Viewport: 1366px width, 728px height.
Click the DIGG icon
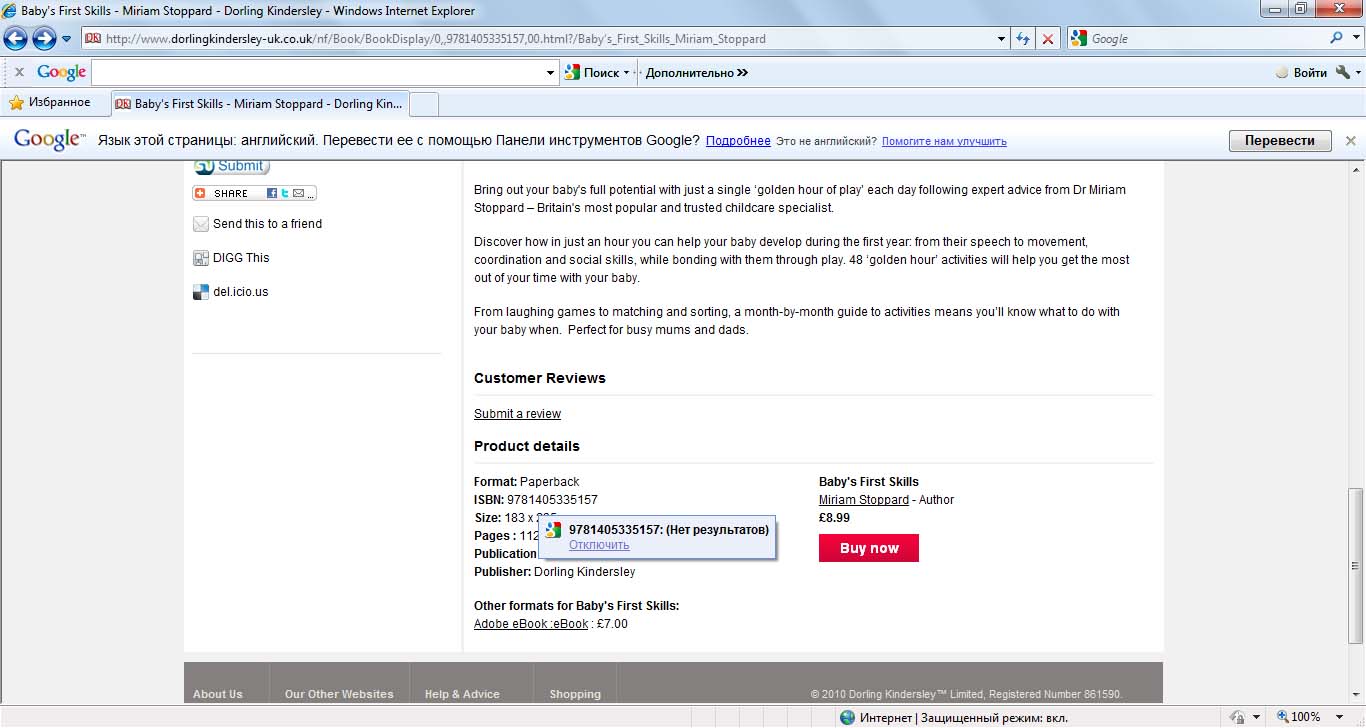point(201,258)
